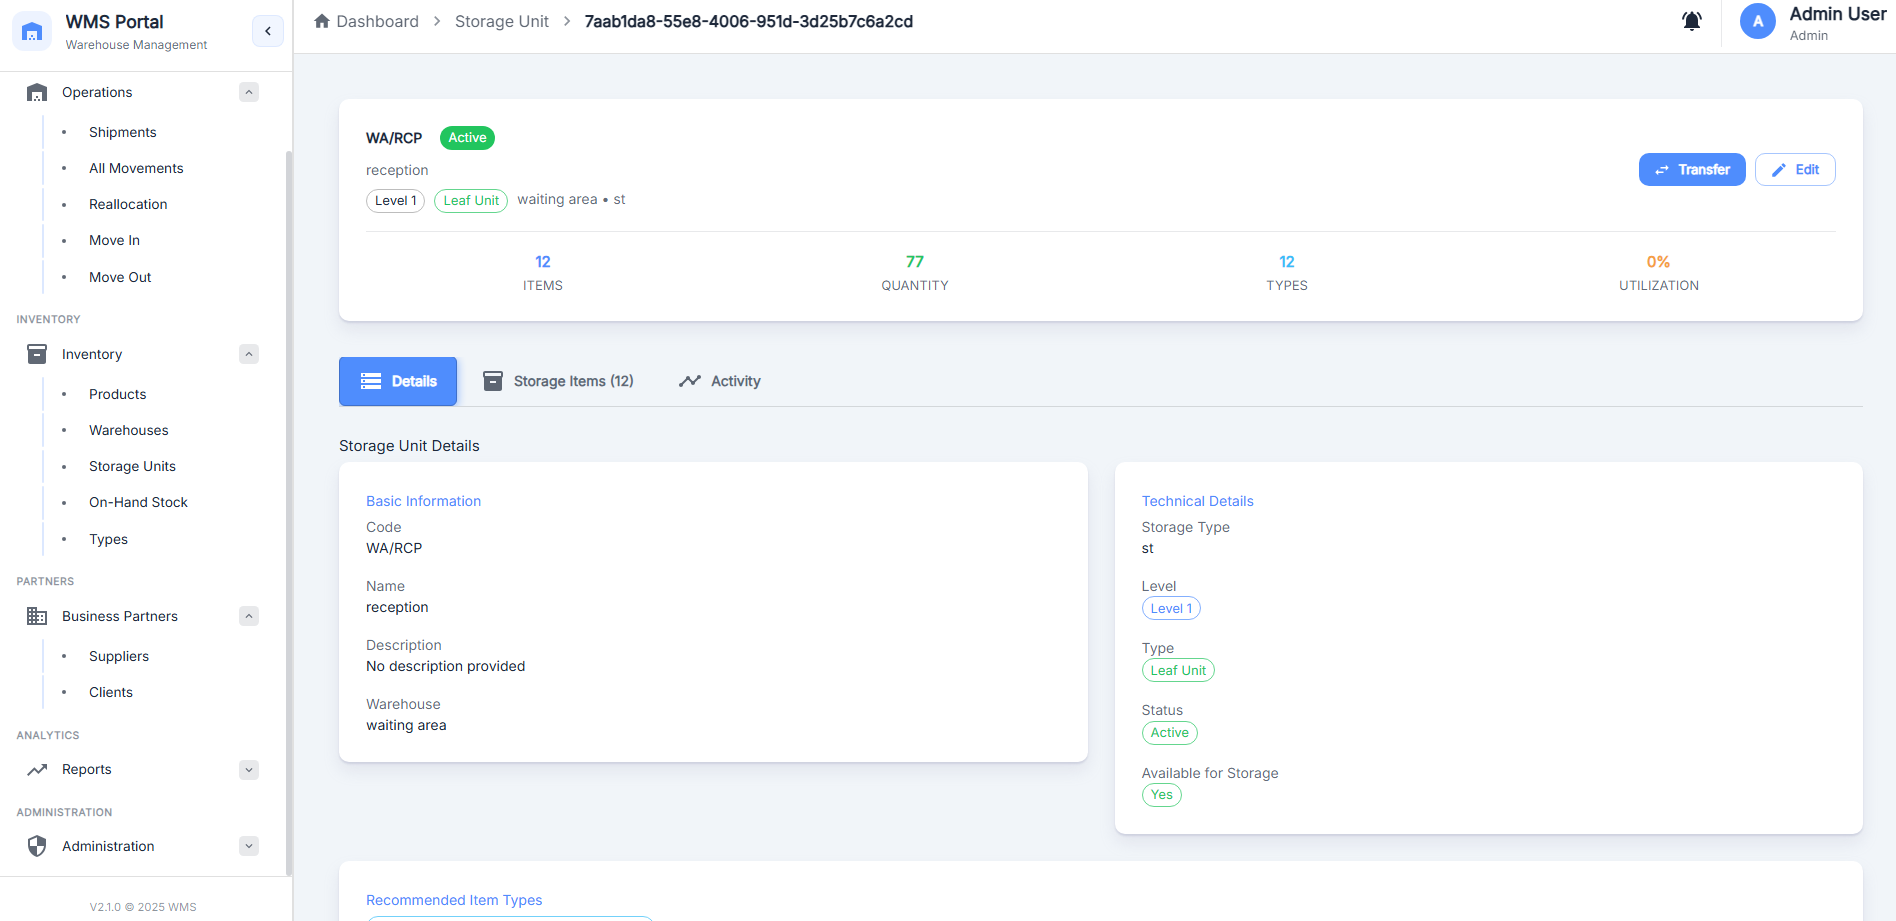Screen dimensions: 1896x921
Task: Collapse the Operations menu section
Action: click(x=249, y=92)
